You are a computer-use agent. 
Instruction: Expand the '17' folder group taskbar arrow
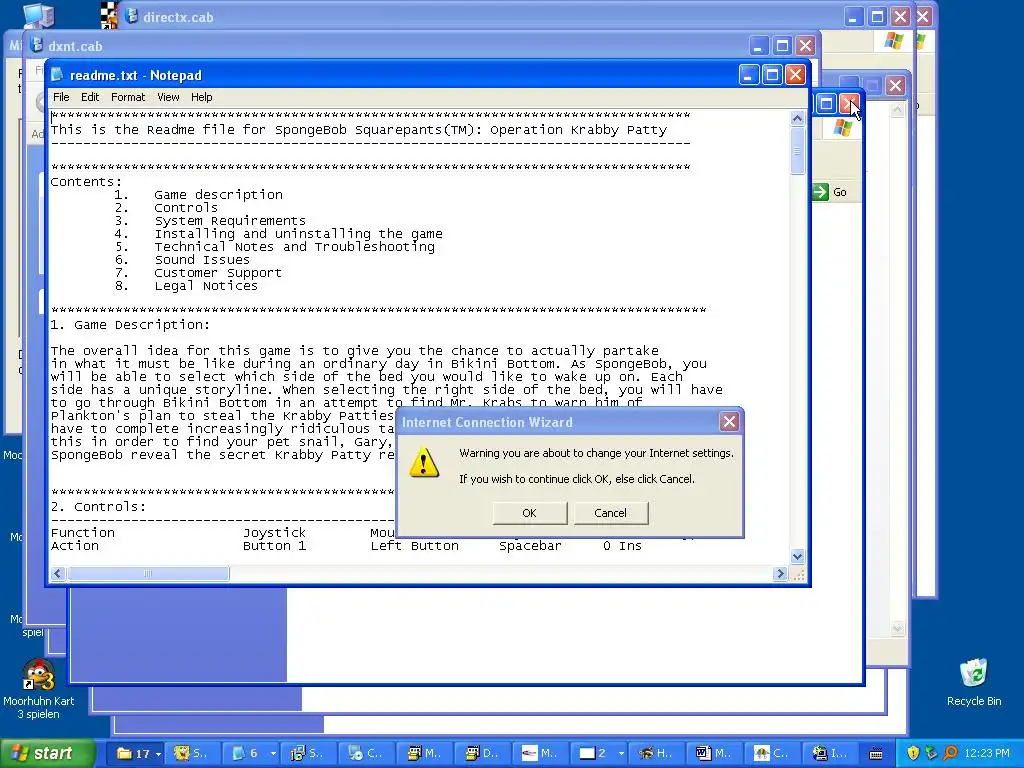pyautogui.click(x=158, y=754)
